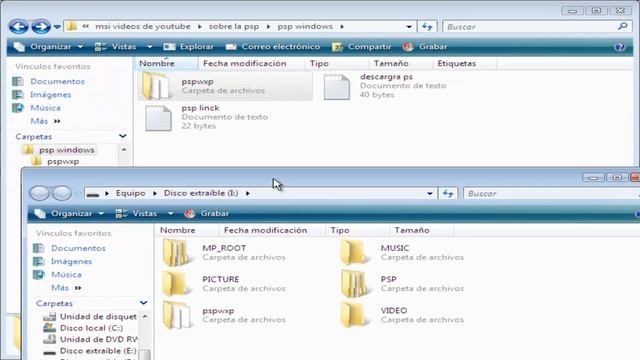This screenshot has height=360, width=640.
Task: Go back in the psp windows explorer
Action: tap(18, 27)
